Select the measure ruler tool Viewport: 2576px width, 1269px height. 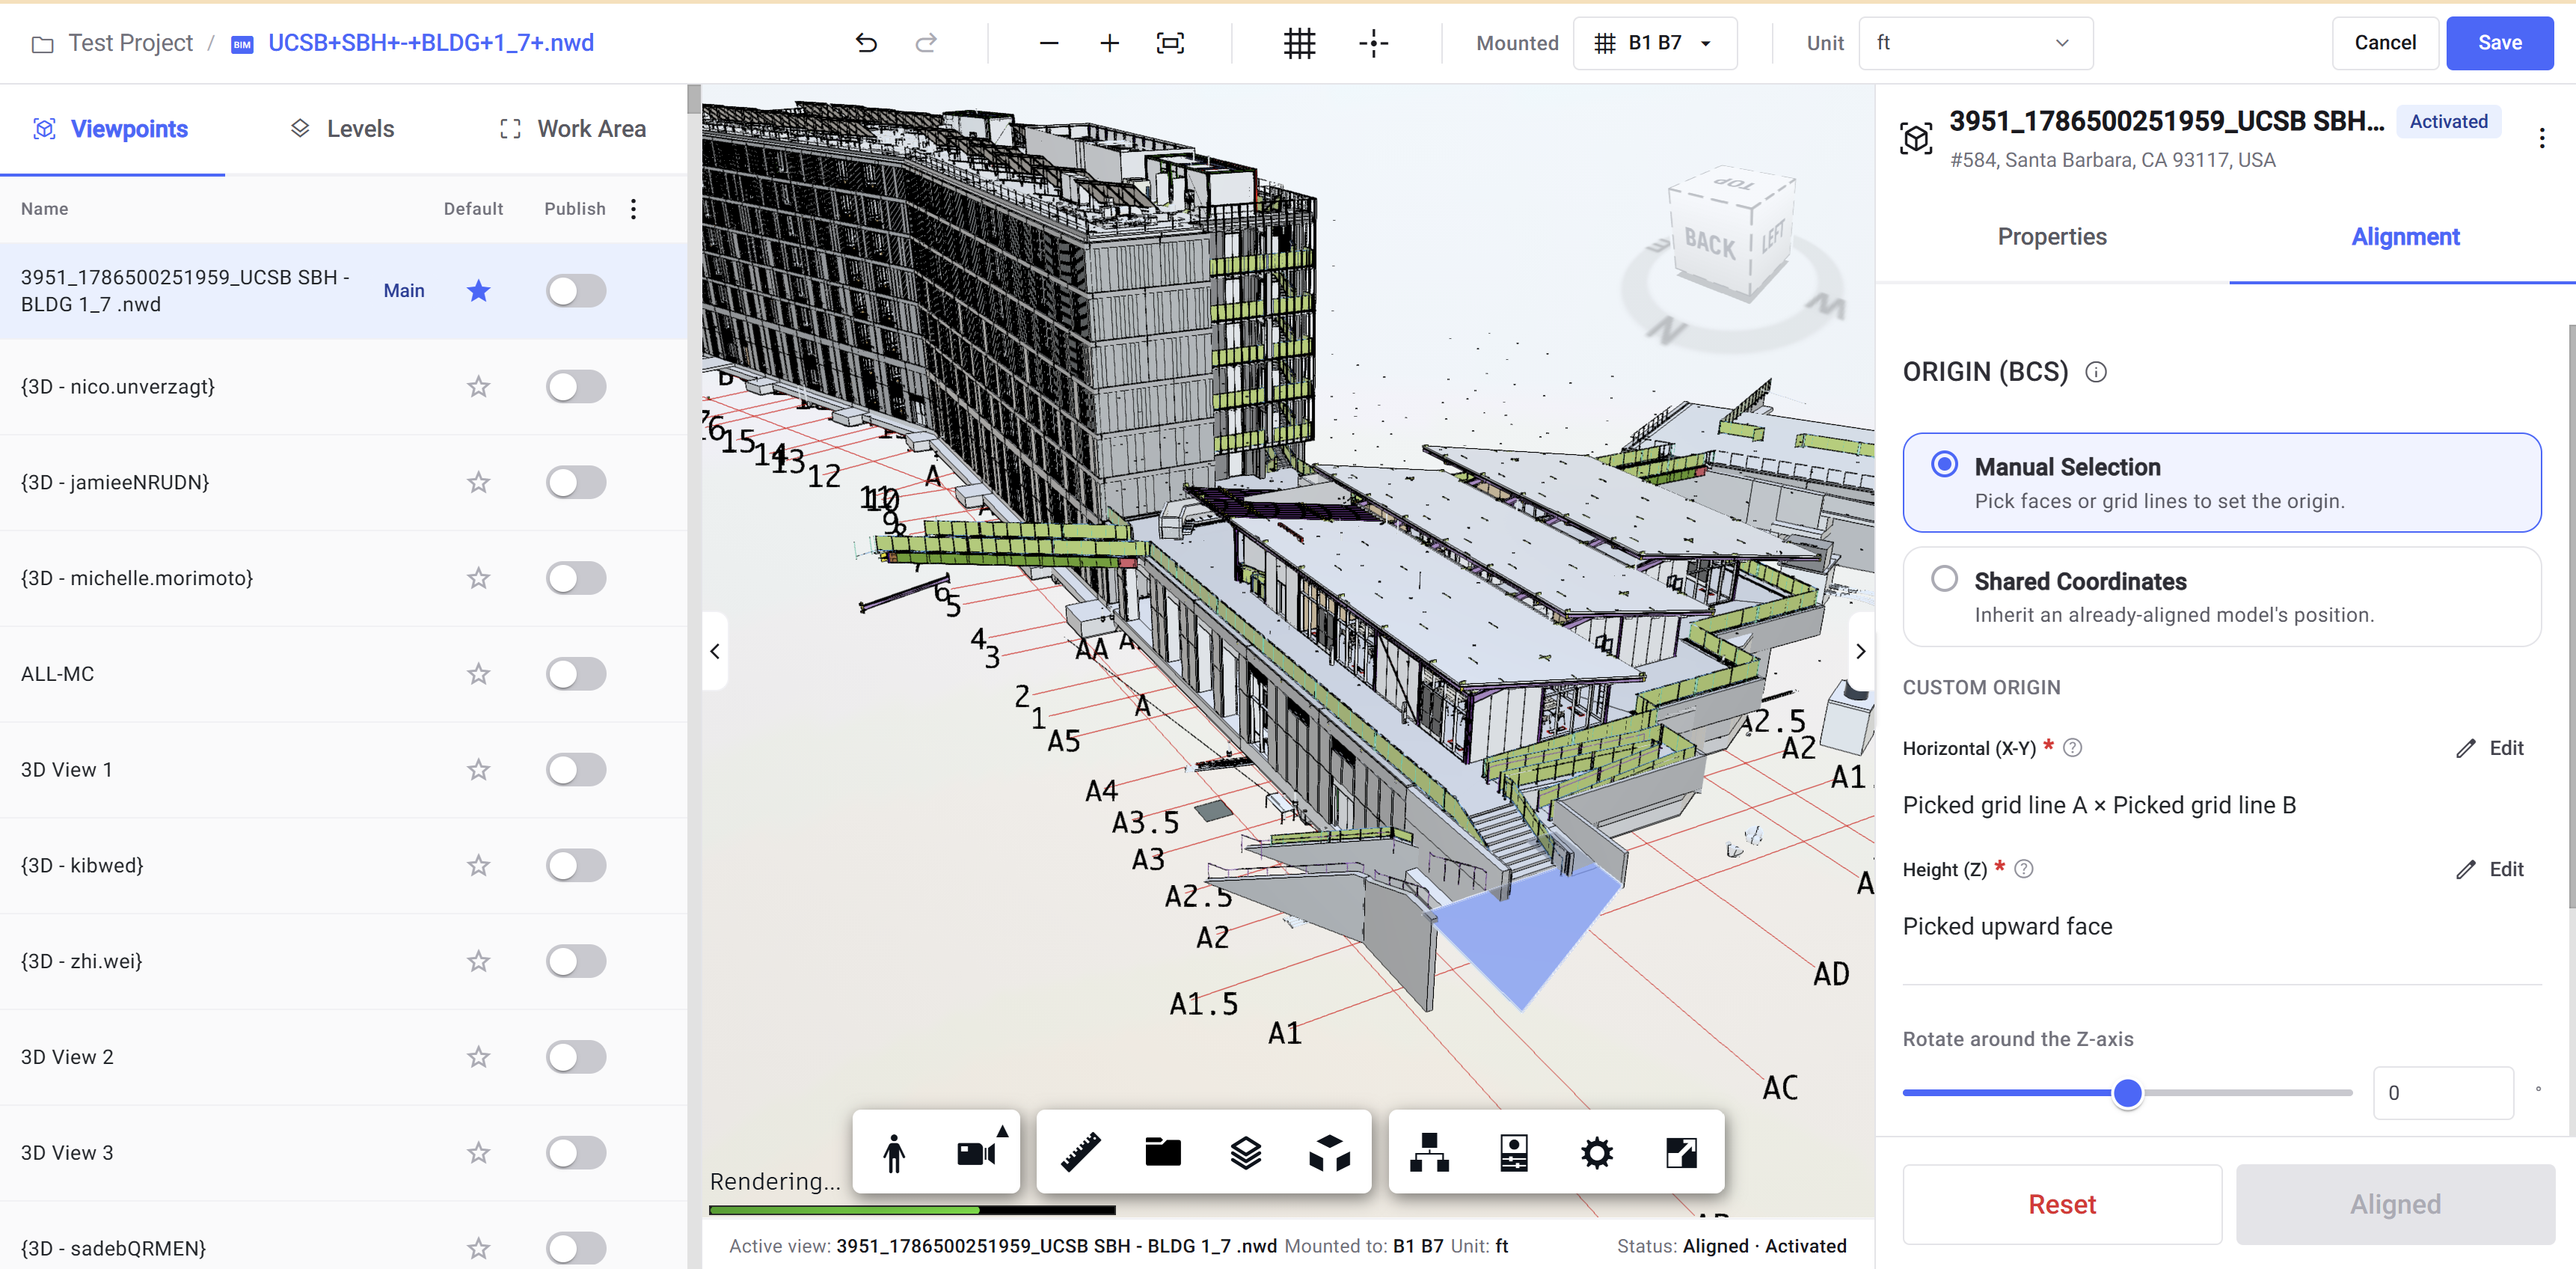(x=1080, y=1153)
